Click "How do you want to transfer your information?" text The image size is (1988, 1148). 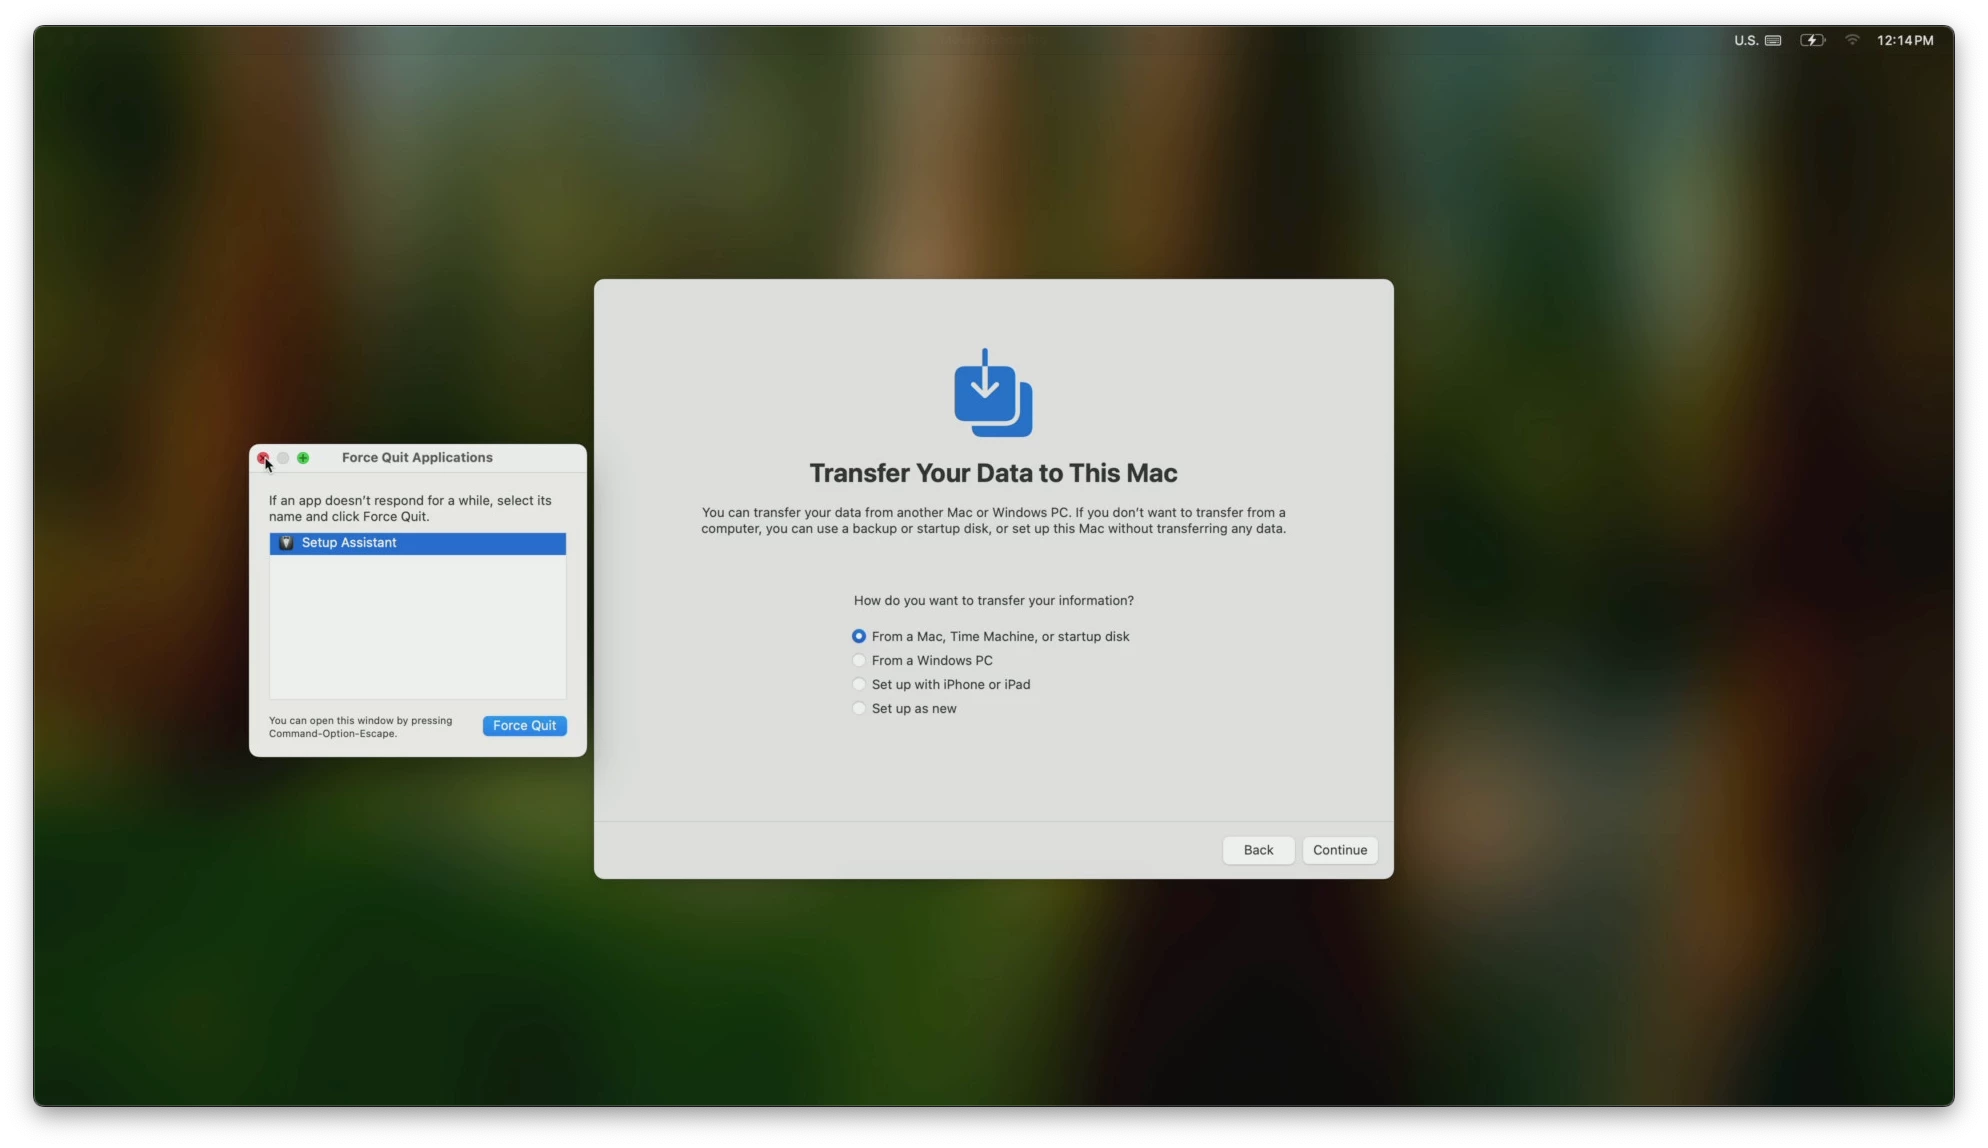pos(993,601)
